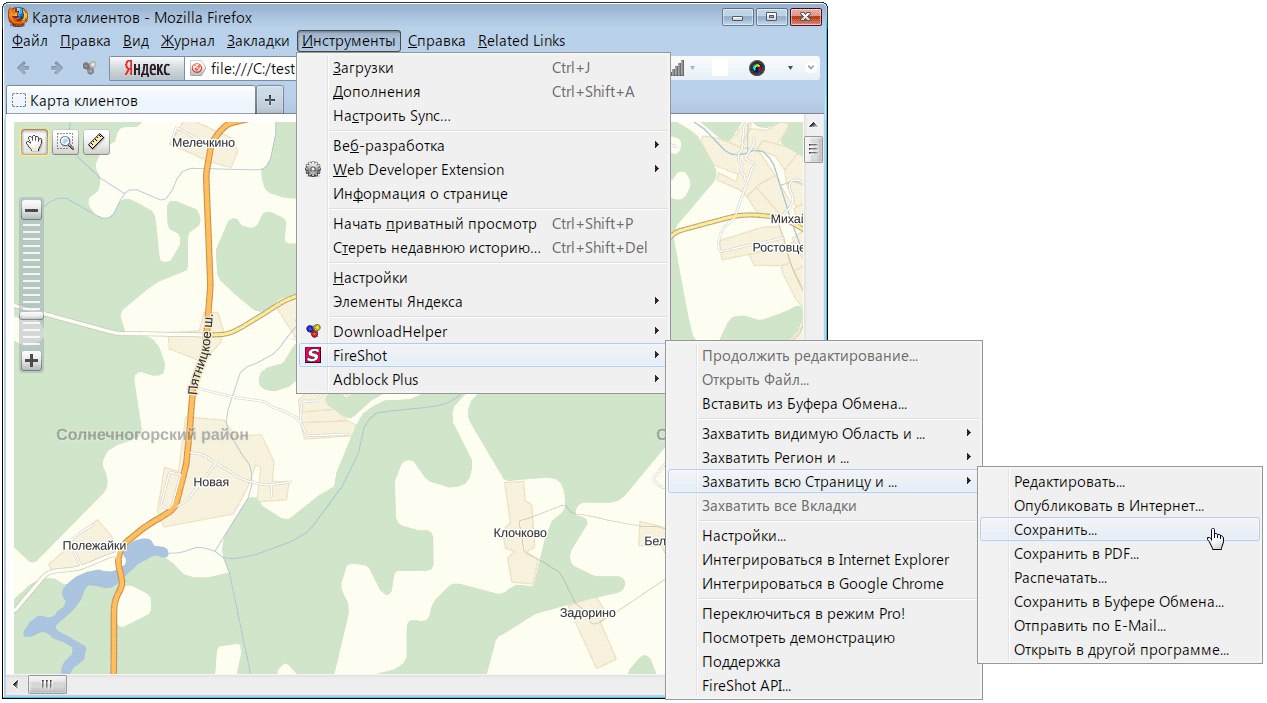Open the dropdown arrow beside color-wheel icon
The image size is (1267, 703).
(x=790, y=68)
